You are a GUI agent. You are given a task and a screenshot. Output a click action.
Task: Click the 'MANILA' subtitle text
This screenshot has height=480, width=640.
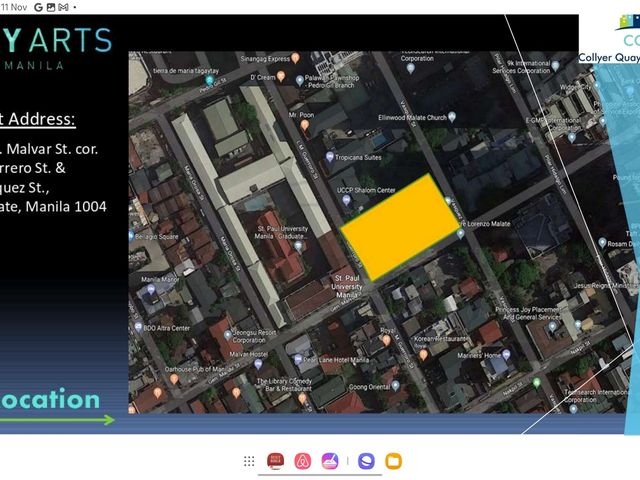coord(34,65)
